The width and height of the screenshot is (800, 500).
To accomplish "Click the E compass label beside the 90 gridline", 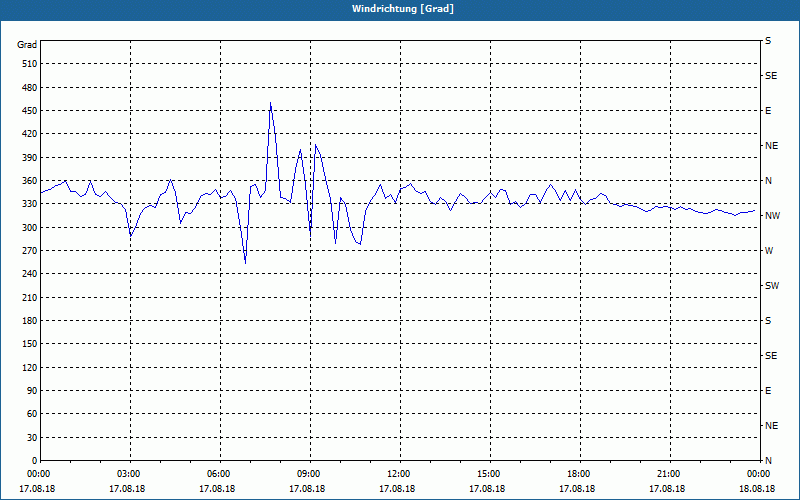I will [x=768, y=391].
